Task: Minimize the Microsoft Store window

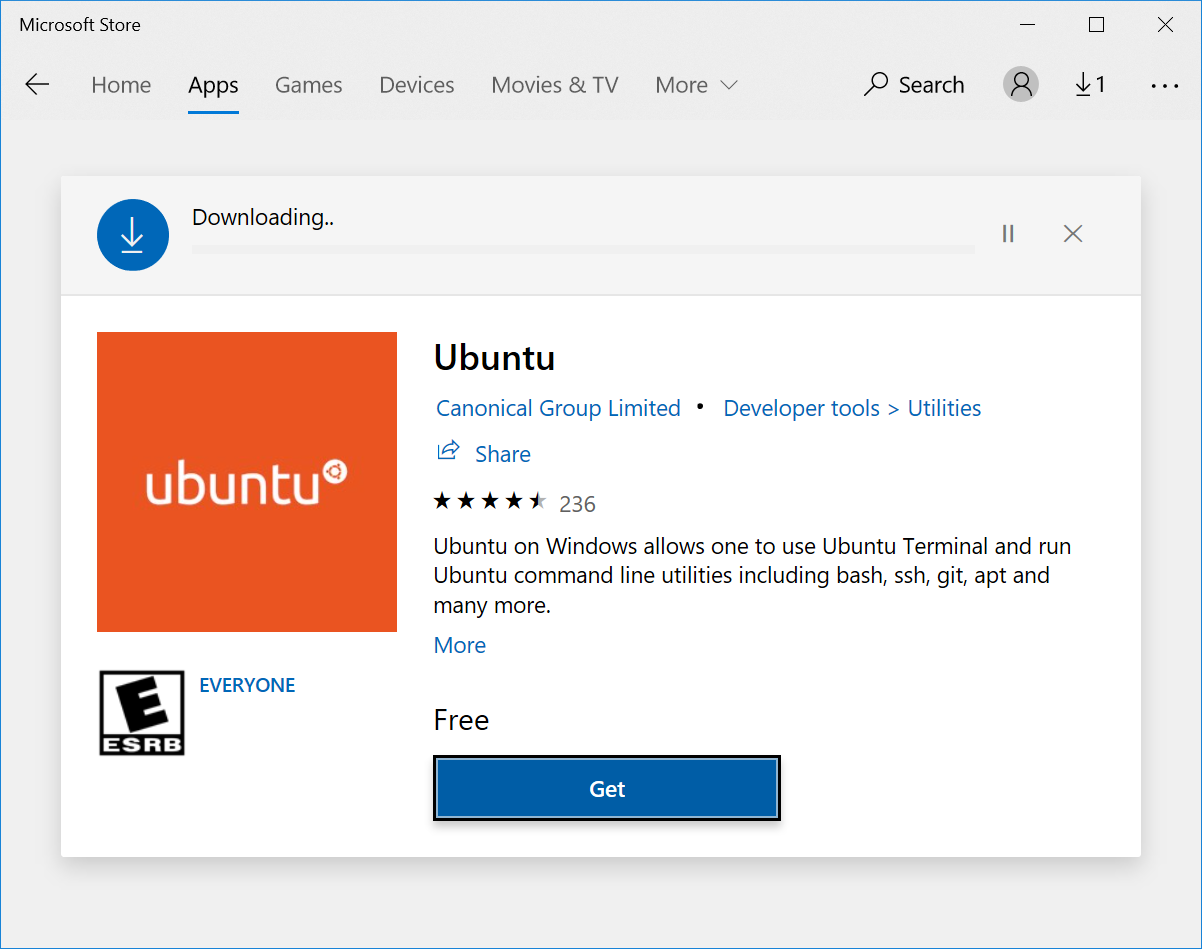Action: [1028, 25]
